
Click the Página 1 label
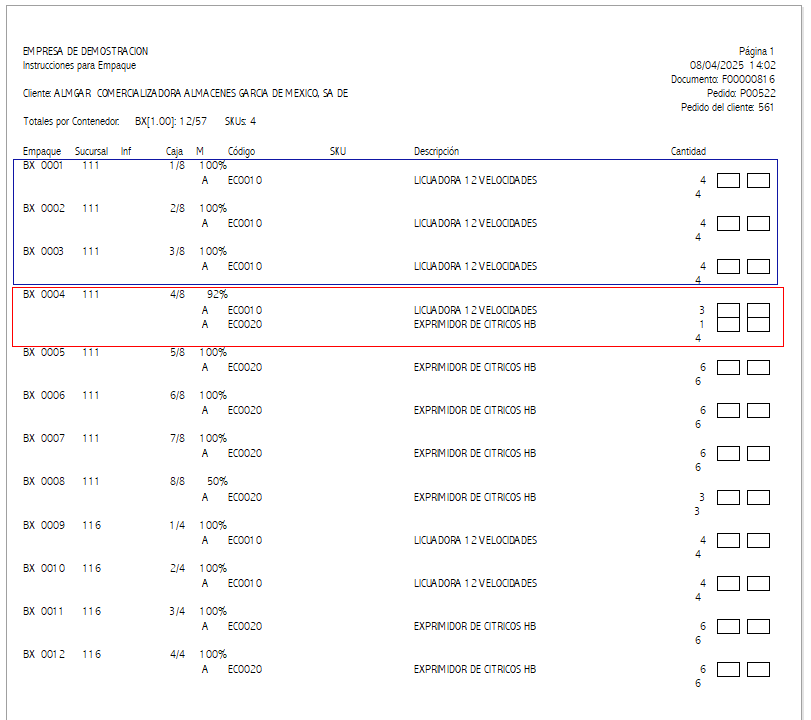coord(756,51)
